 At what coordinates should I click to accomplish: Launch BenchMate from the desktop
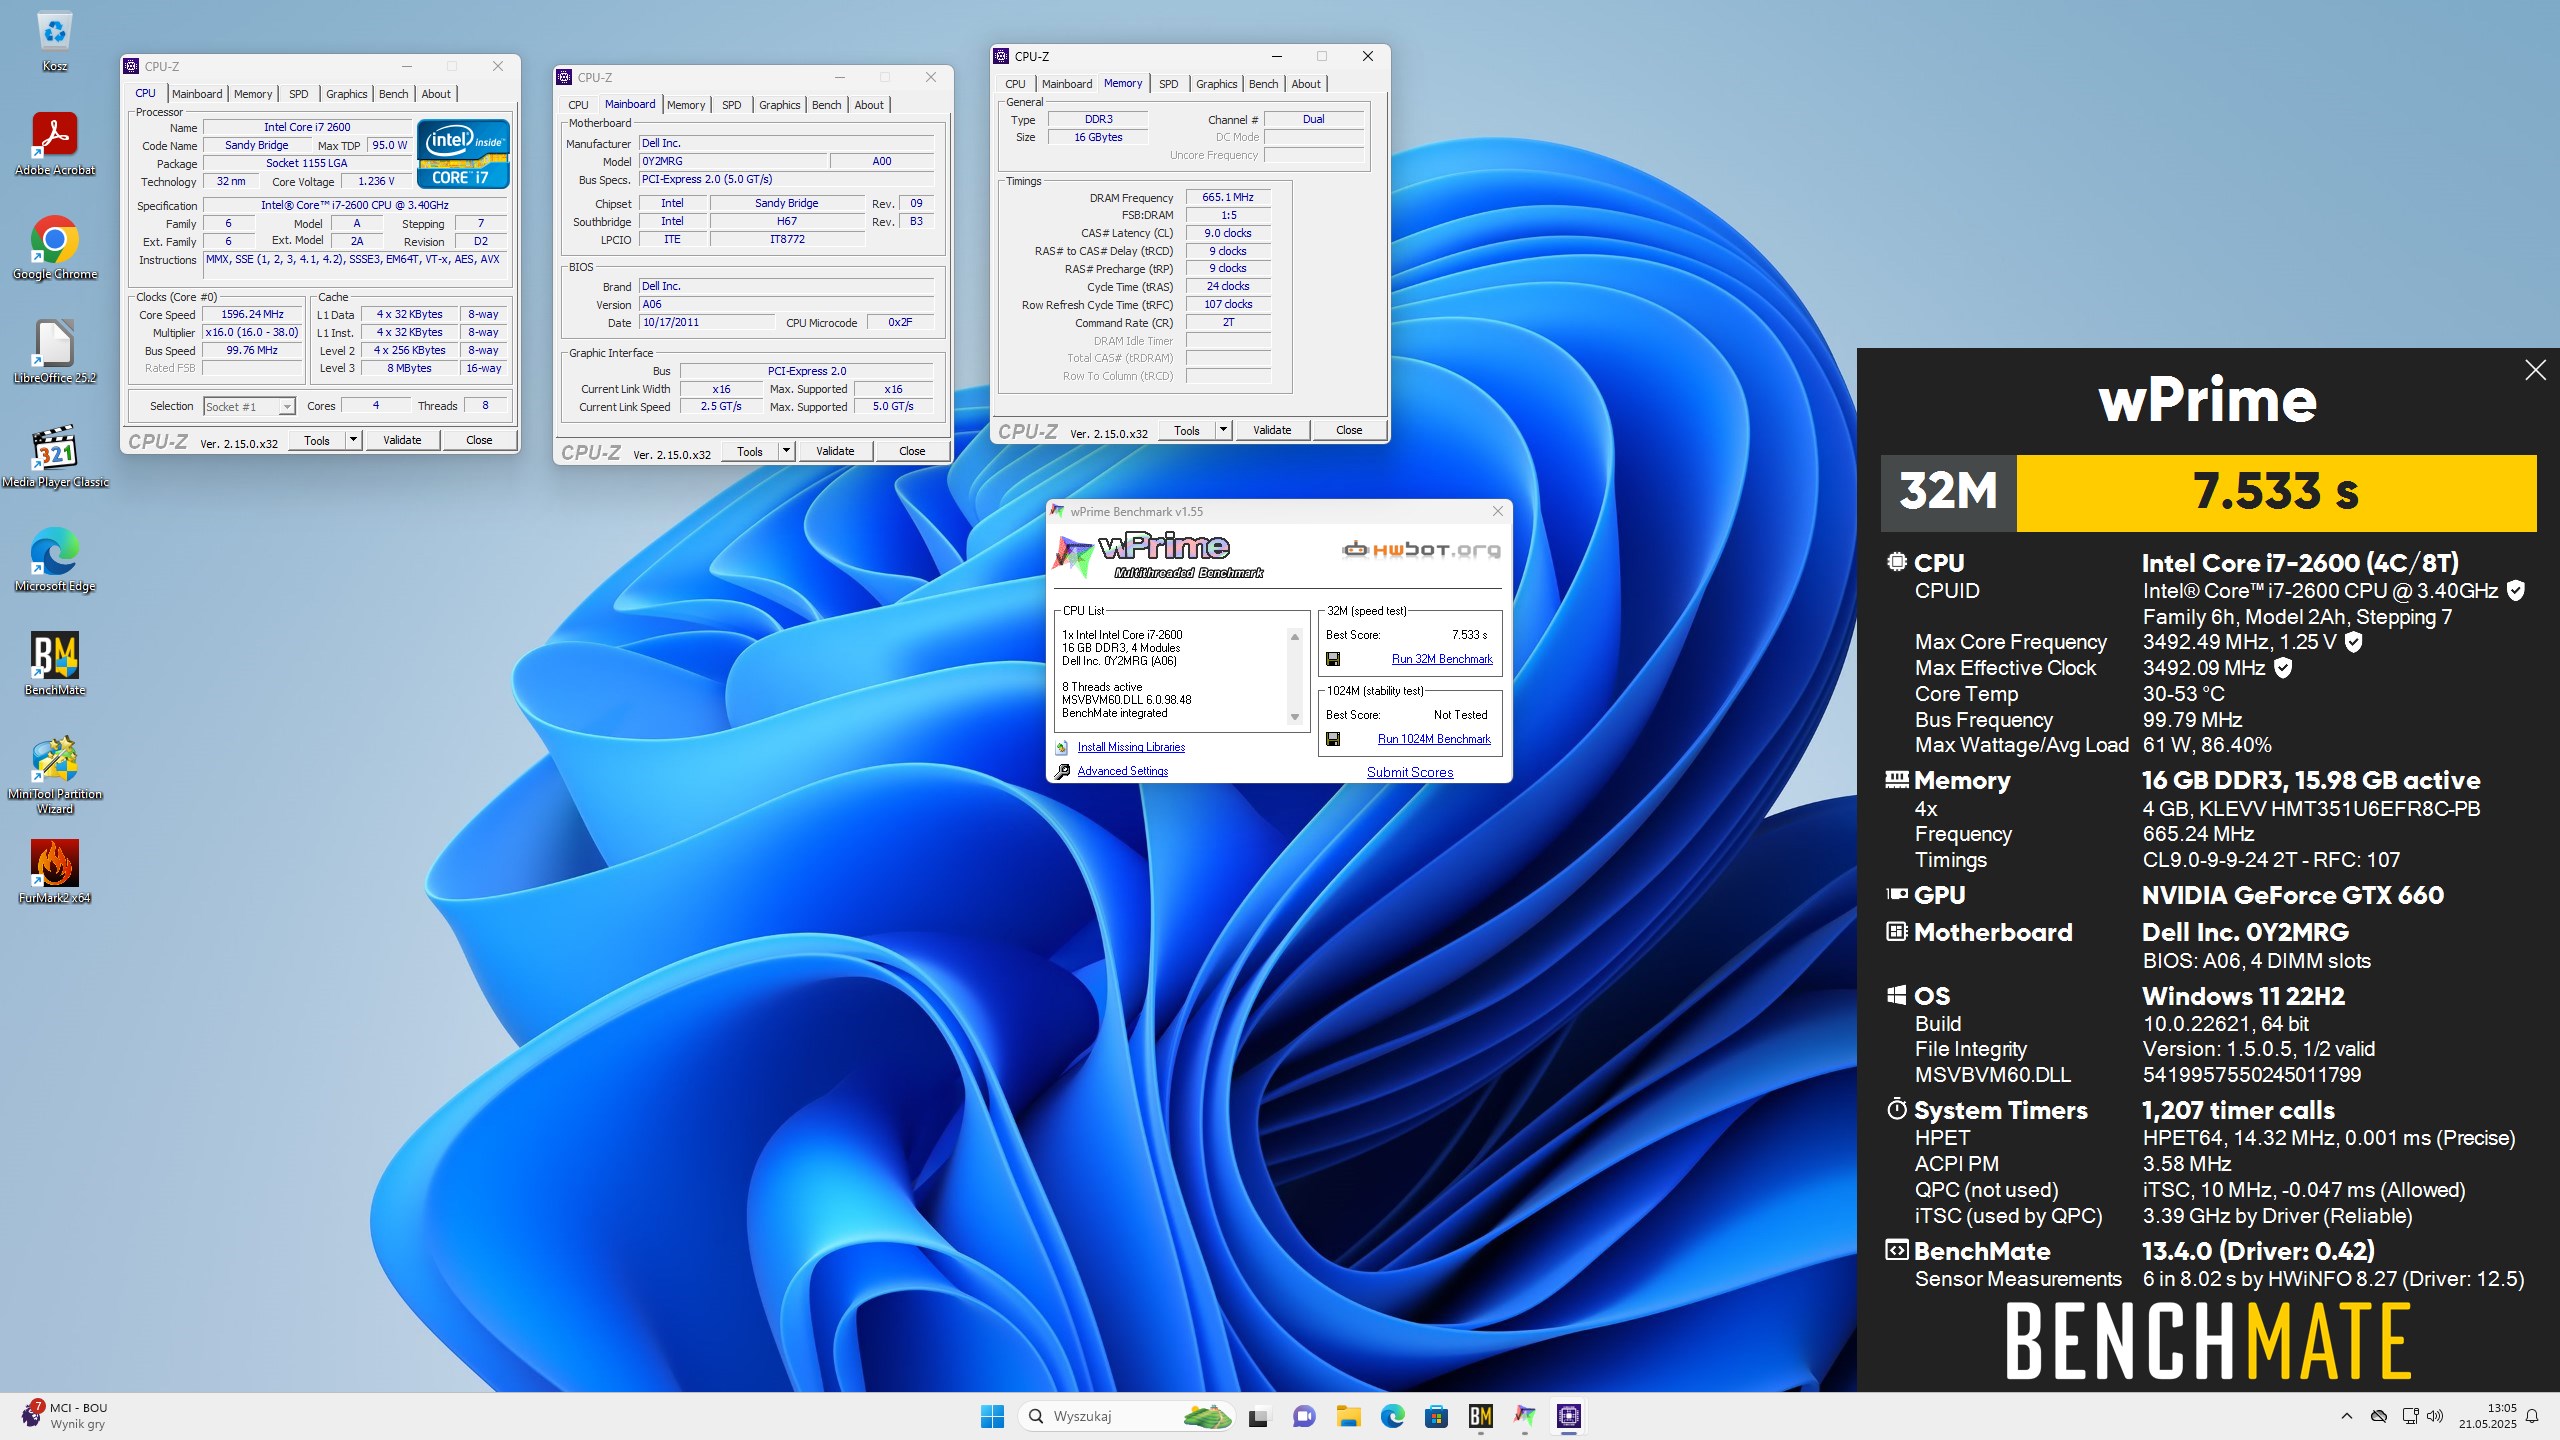click(x=55, y=665)
